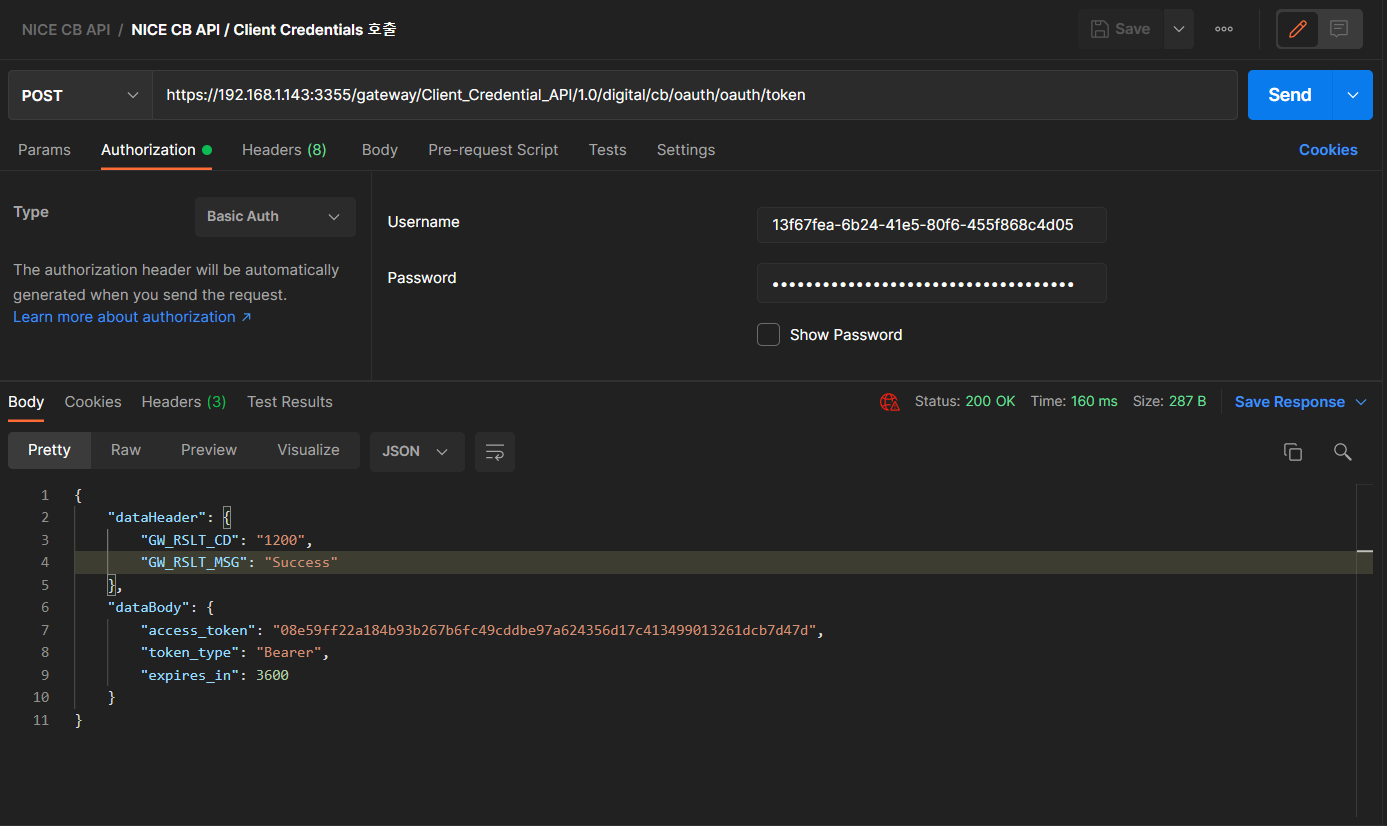1387x826 pixels.
Task: Open the JSON format dropdown
Action: pos(416,452)
